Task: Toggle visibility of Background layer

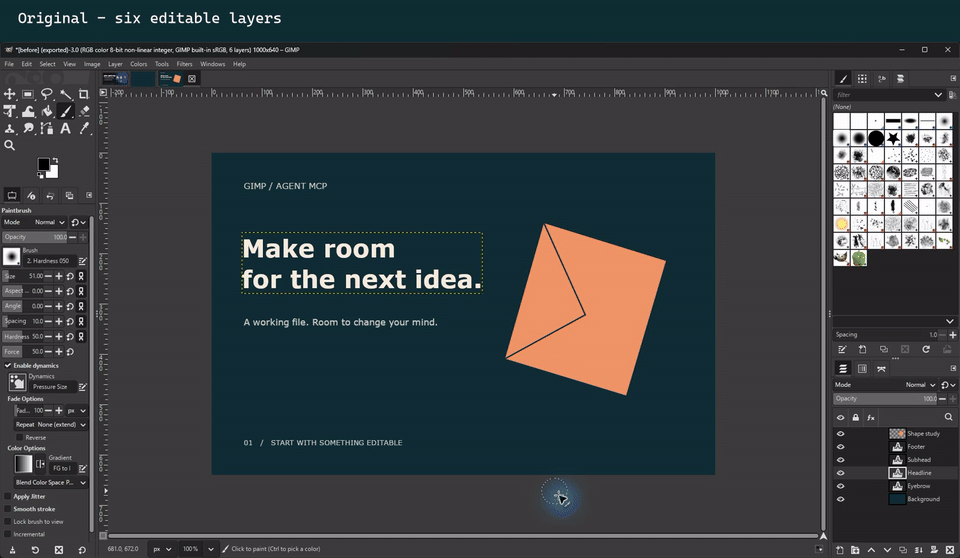Action: click(840, 499)
